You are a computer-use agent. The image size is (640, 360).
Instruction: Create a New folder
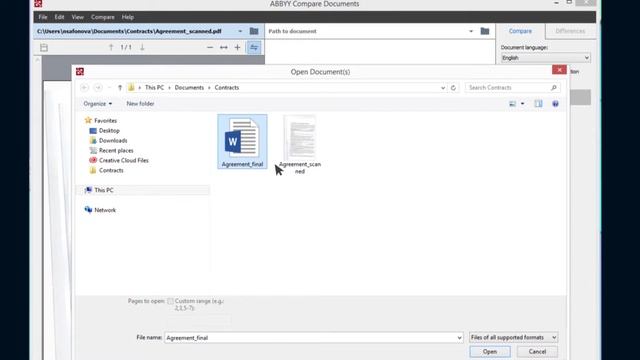[x=140, y=104]
